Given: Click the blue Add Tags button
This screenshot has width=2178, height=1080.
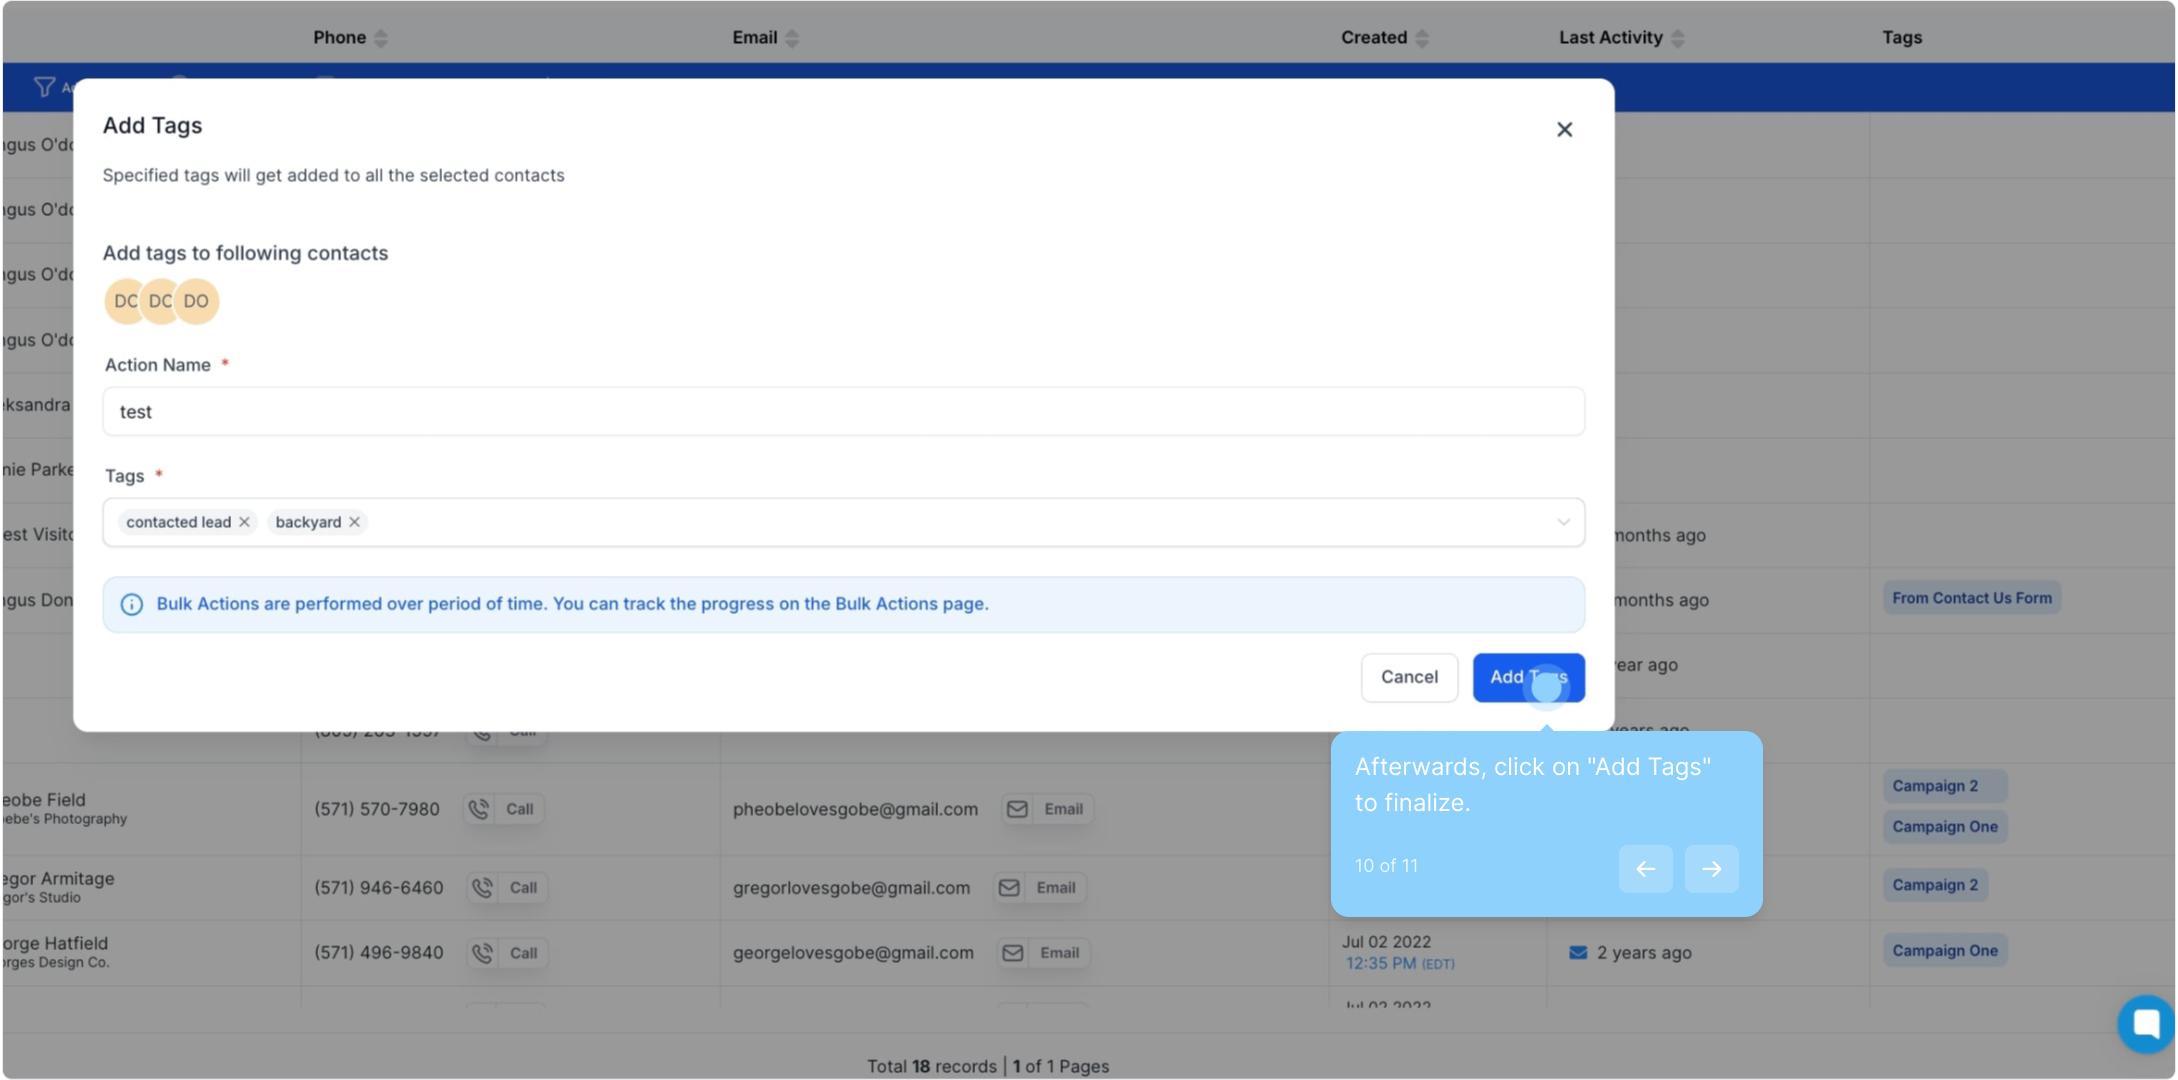Looking at the screenshot, I should (x=1527, y=678).
